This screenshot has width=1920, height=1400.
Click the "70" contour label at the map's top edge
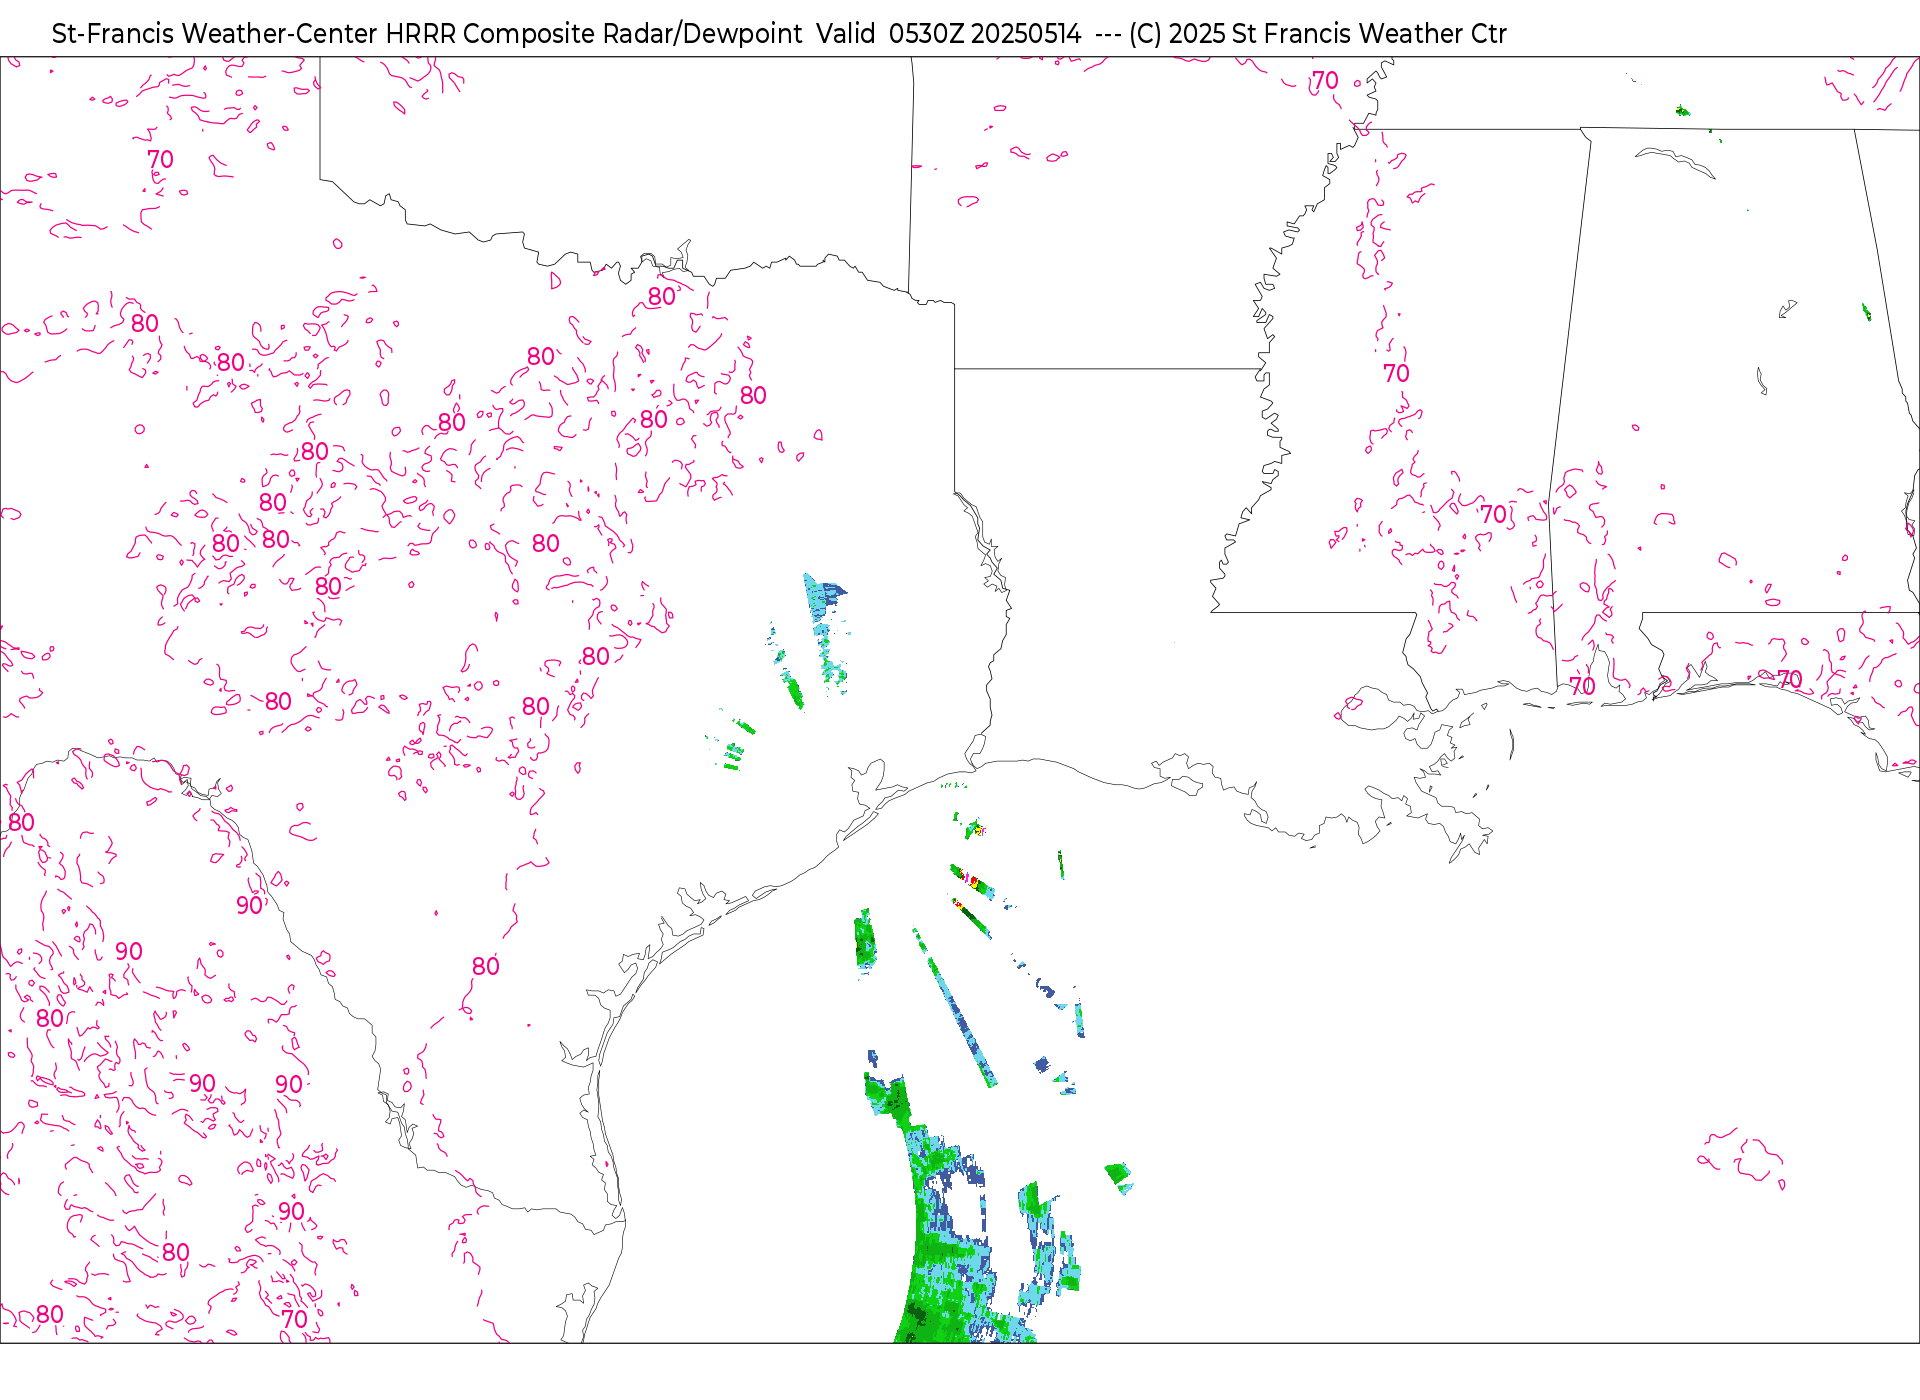(x=1325, y=81)
